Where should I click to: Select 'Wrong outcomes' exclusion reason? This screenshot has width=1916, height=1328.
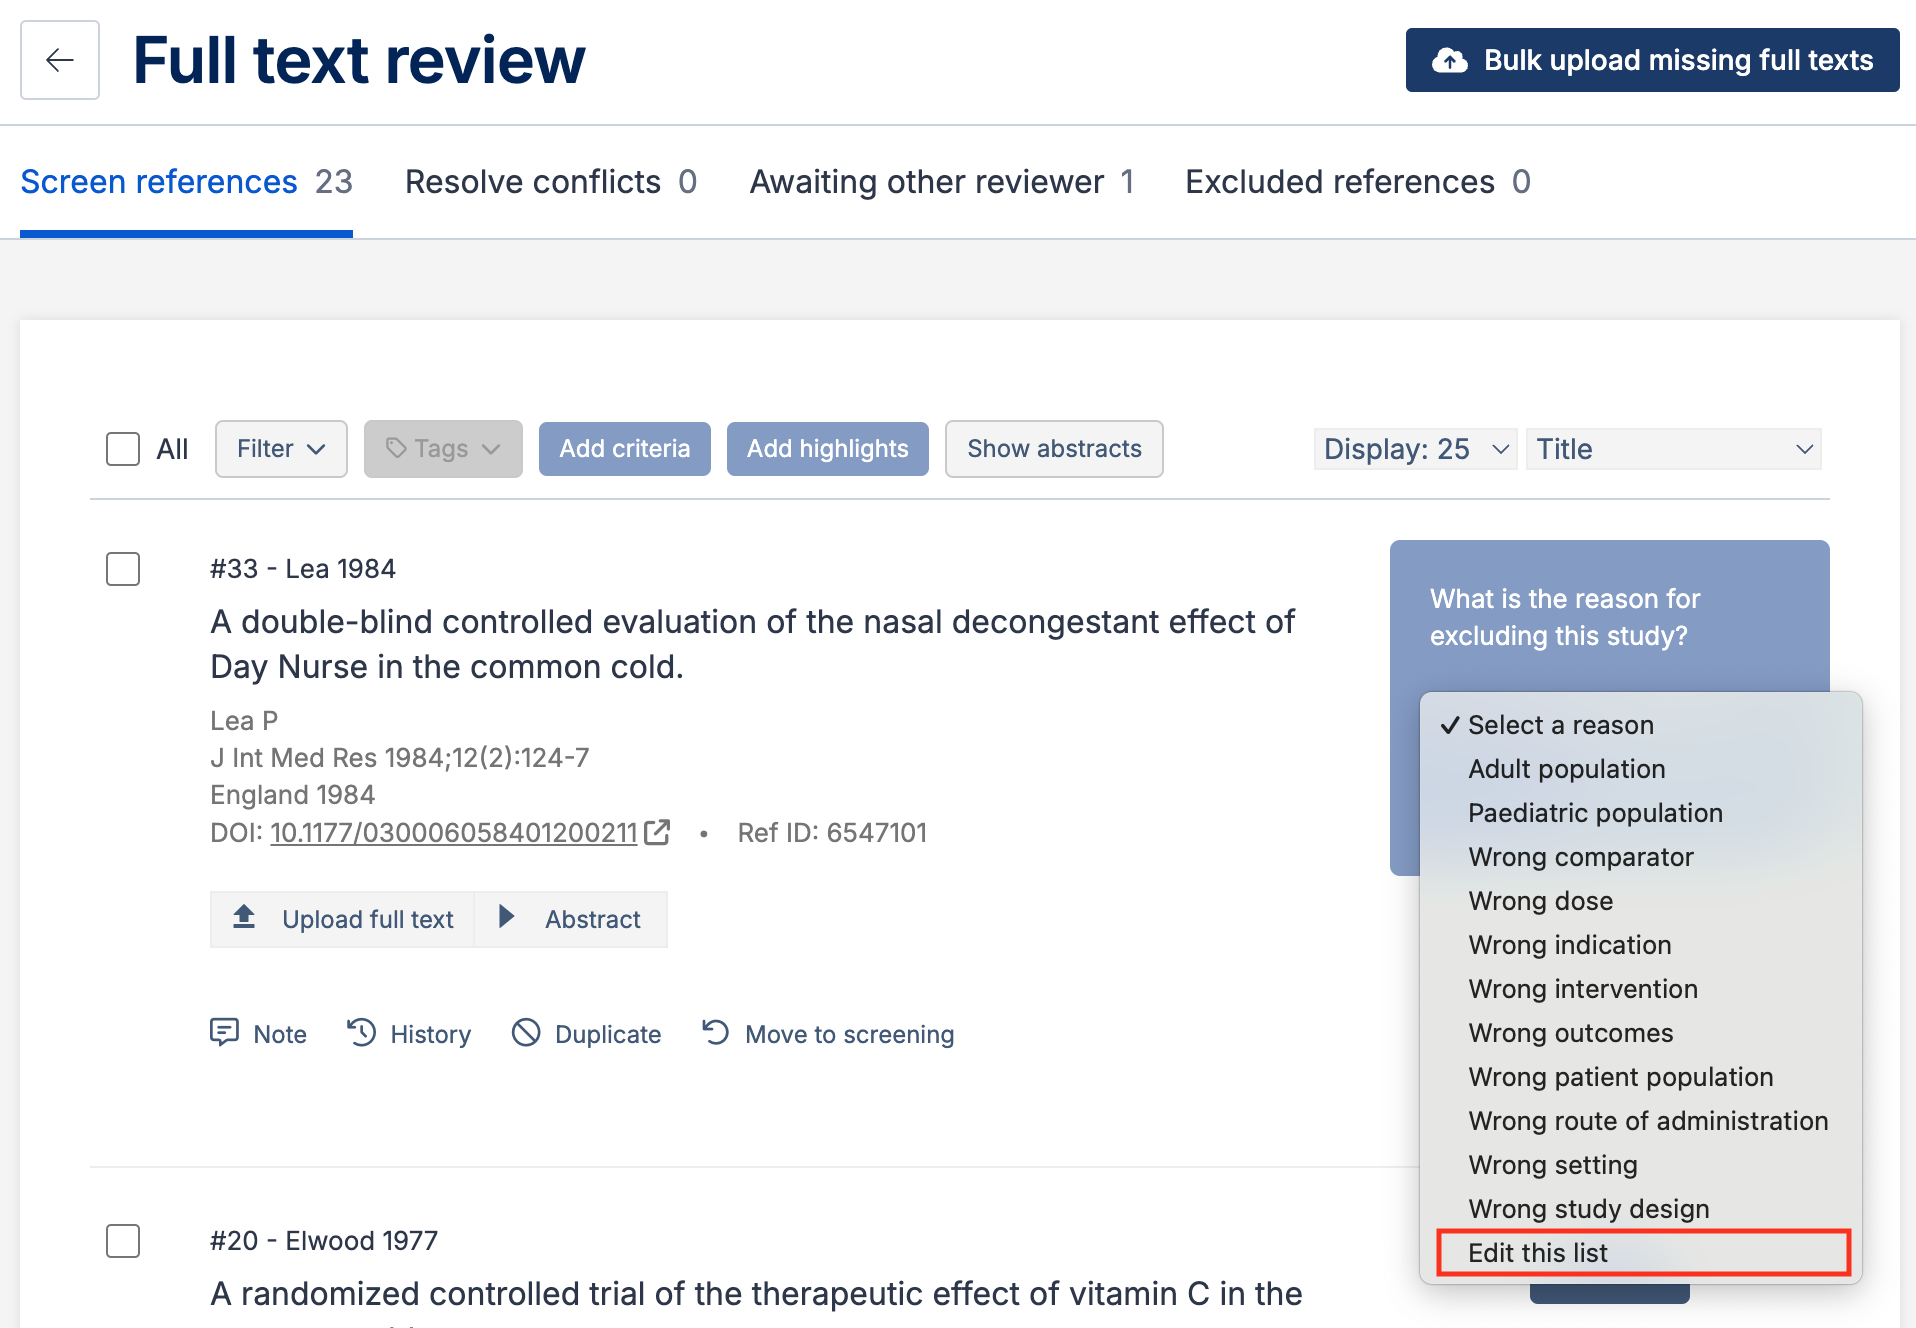(x=1641, y=1033)
